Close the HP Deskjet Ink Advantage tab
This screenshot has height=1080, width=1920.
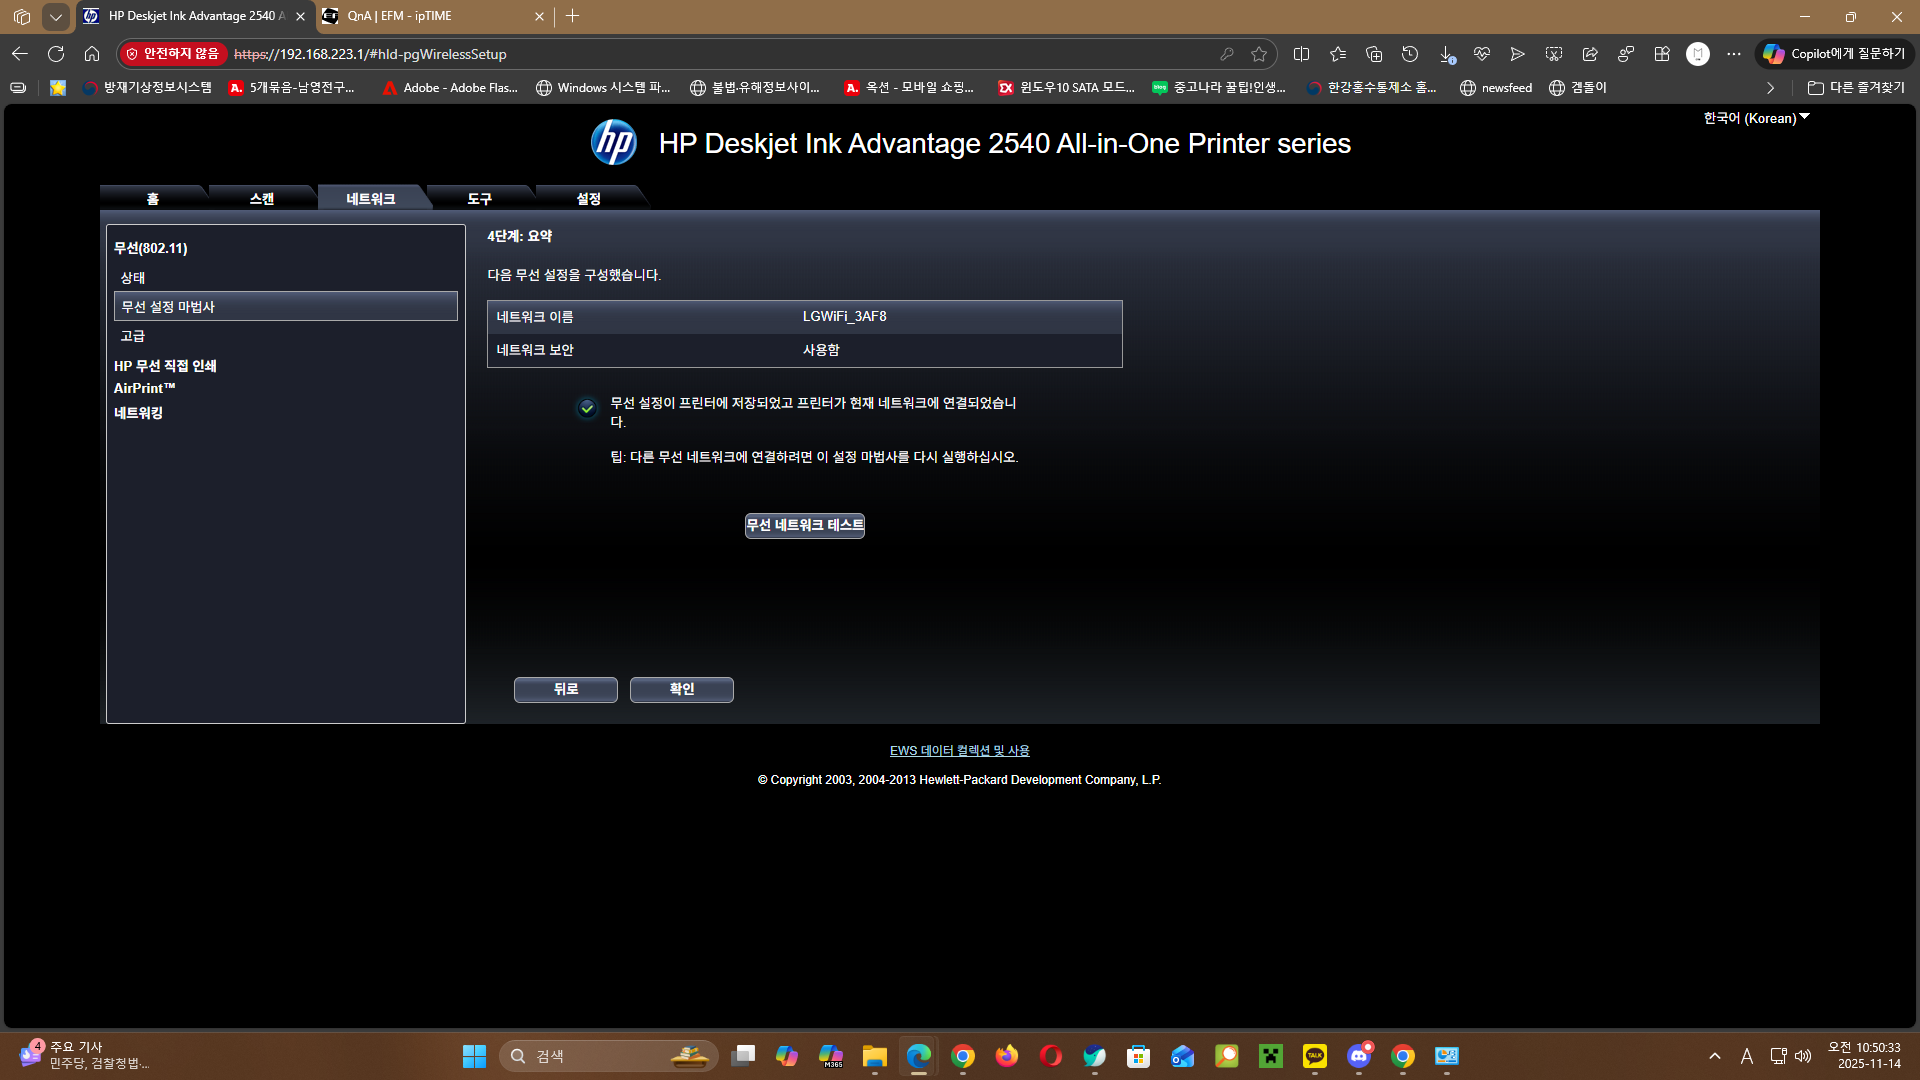[x=300, y=16]
